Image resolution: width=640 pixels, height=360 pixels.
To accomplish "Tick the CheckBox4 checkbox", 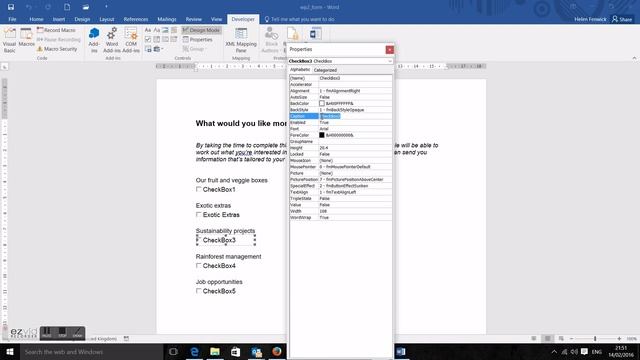I will 199,266.
